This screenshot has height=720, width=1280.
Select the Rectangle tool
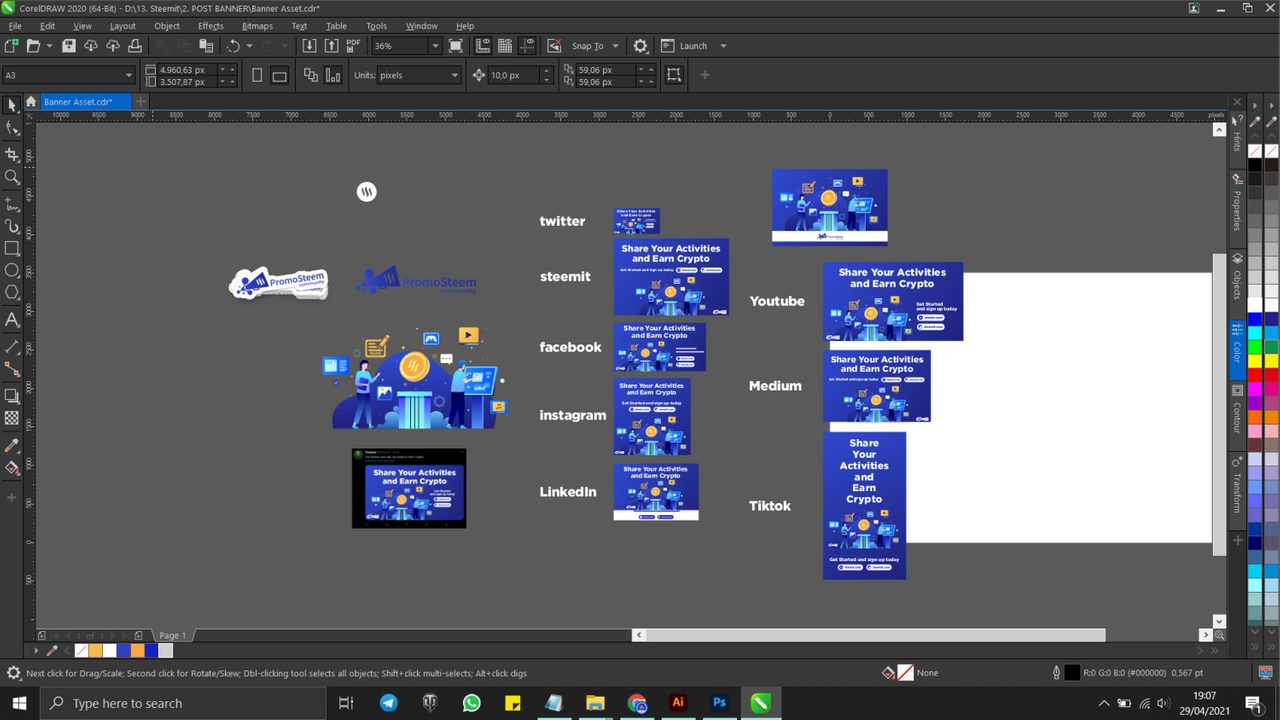pyautogui.click(x=12, y=248)
